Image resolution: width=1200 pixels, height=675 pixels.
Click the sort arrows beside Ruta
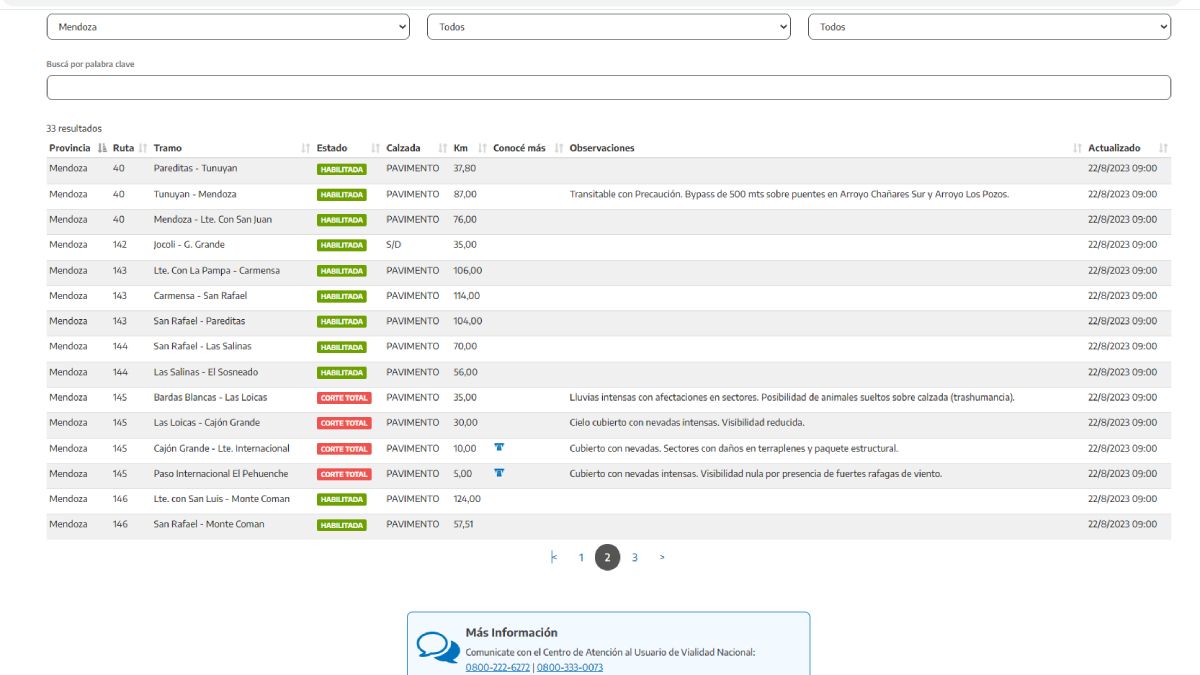[x=142, y=148]
